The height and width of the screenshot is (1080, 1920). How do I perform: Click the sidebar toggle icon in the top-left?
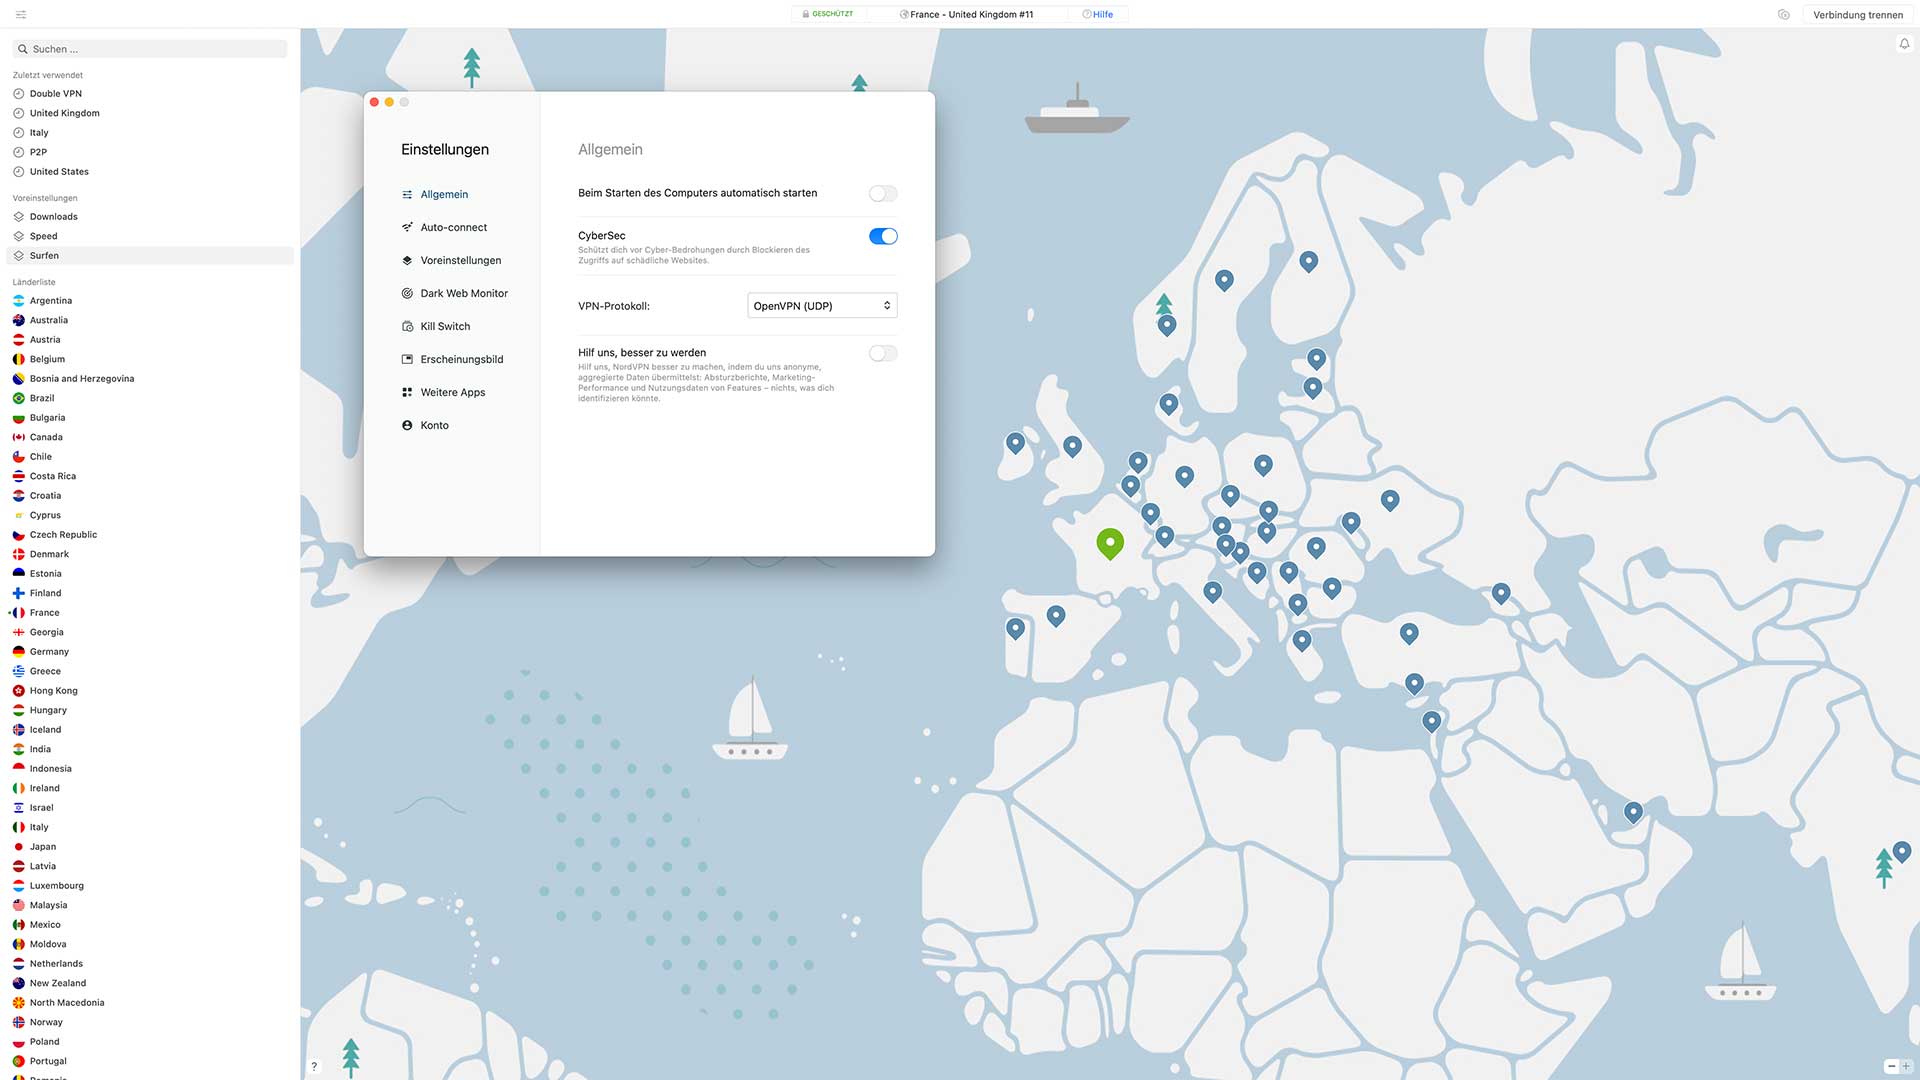coord(21,14)
